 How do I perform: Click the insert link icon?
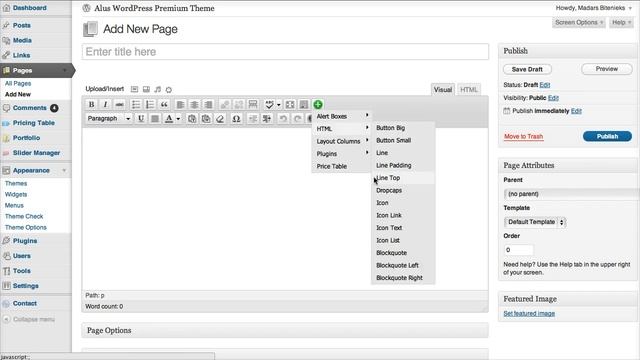[x=224, y=104]
